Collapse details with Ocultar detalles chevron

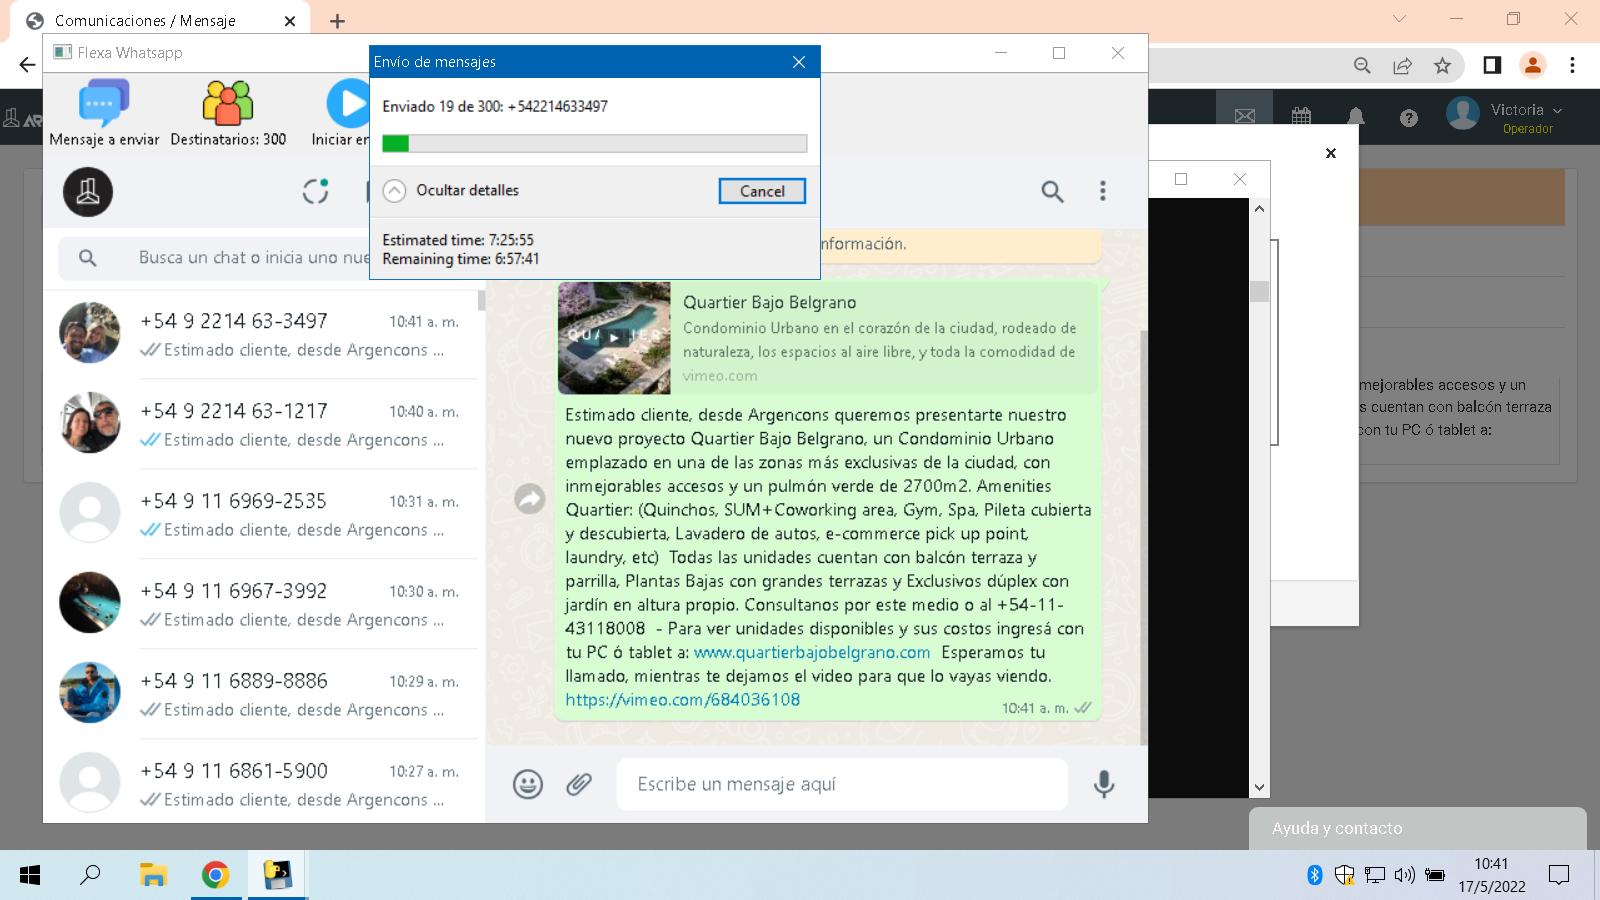[x=395, y=190]
